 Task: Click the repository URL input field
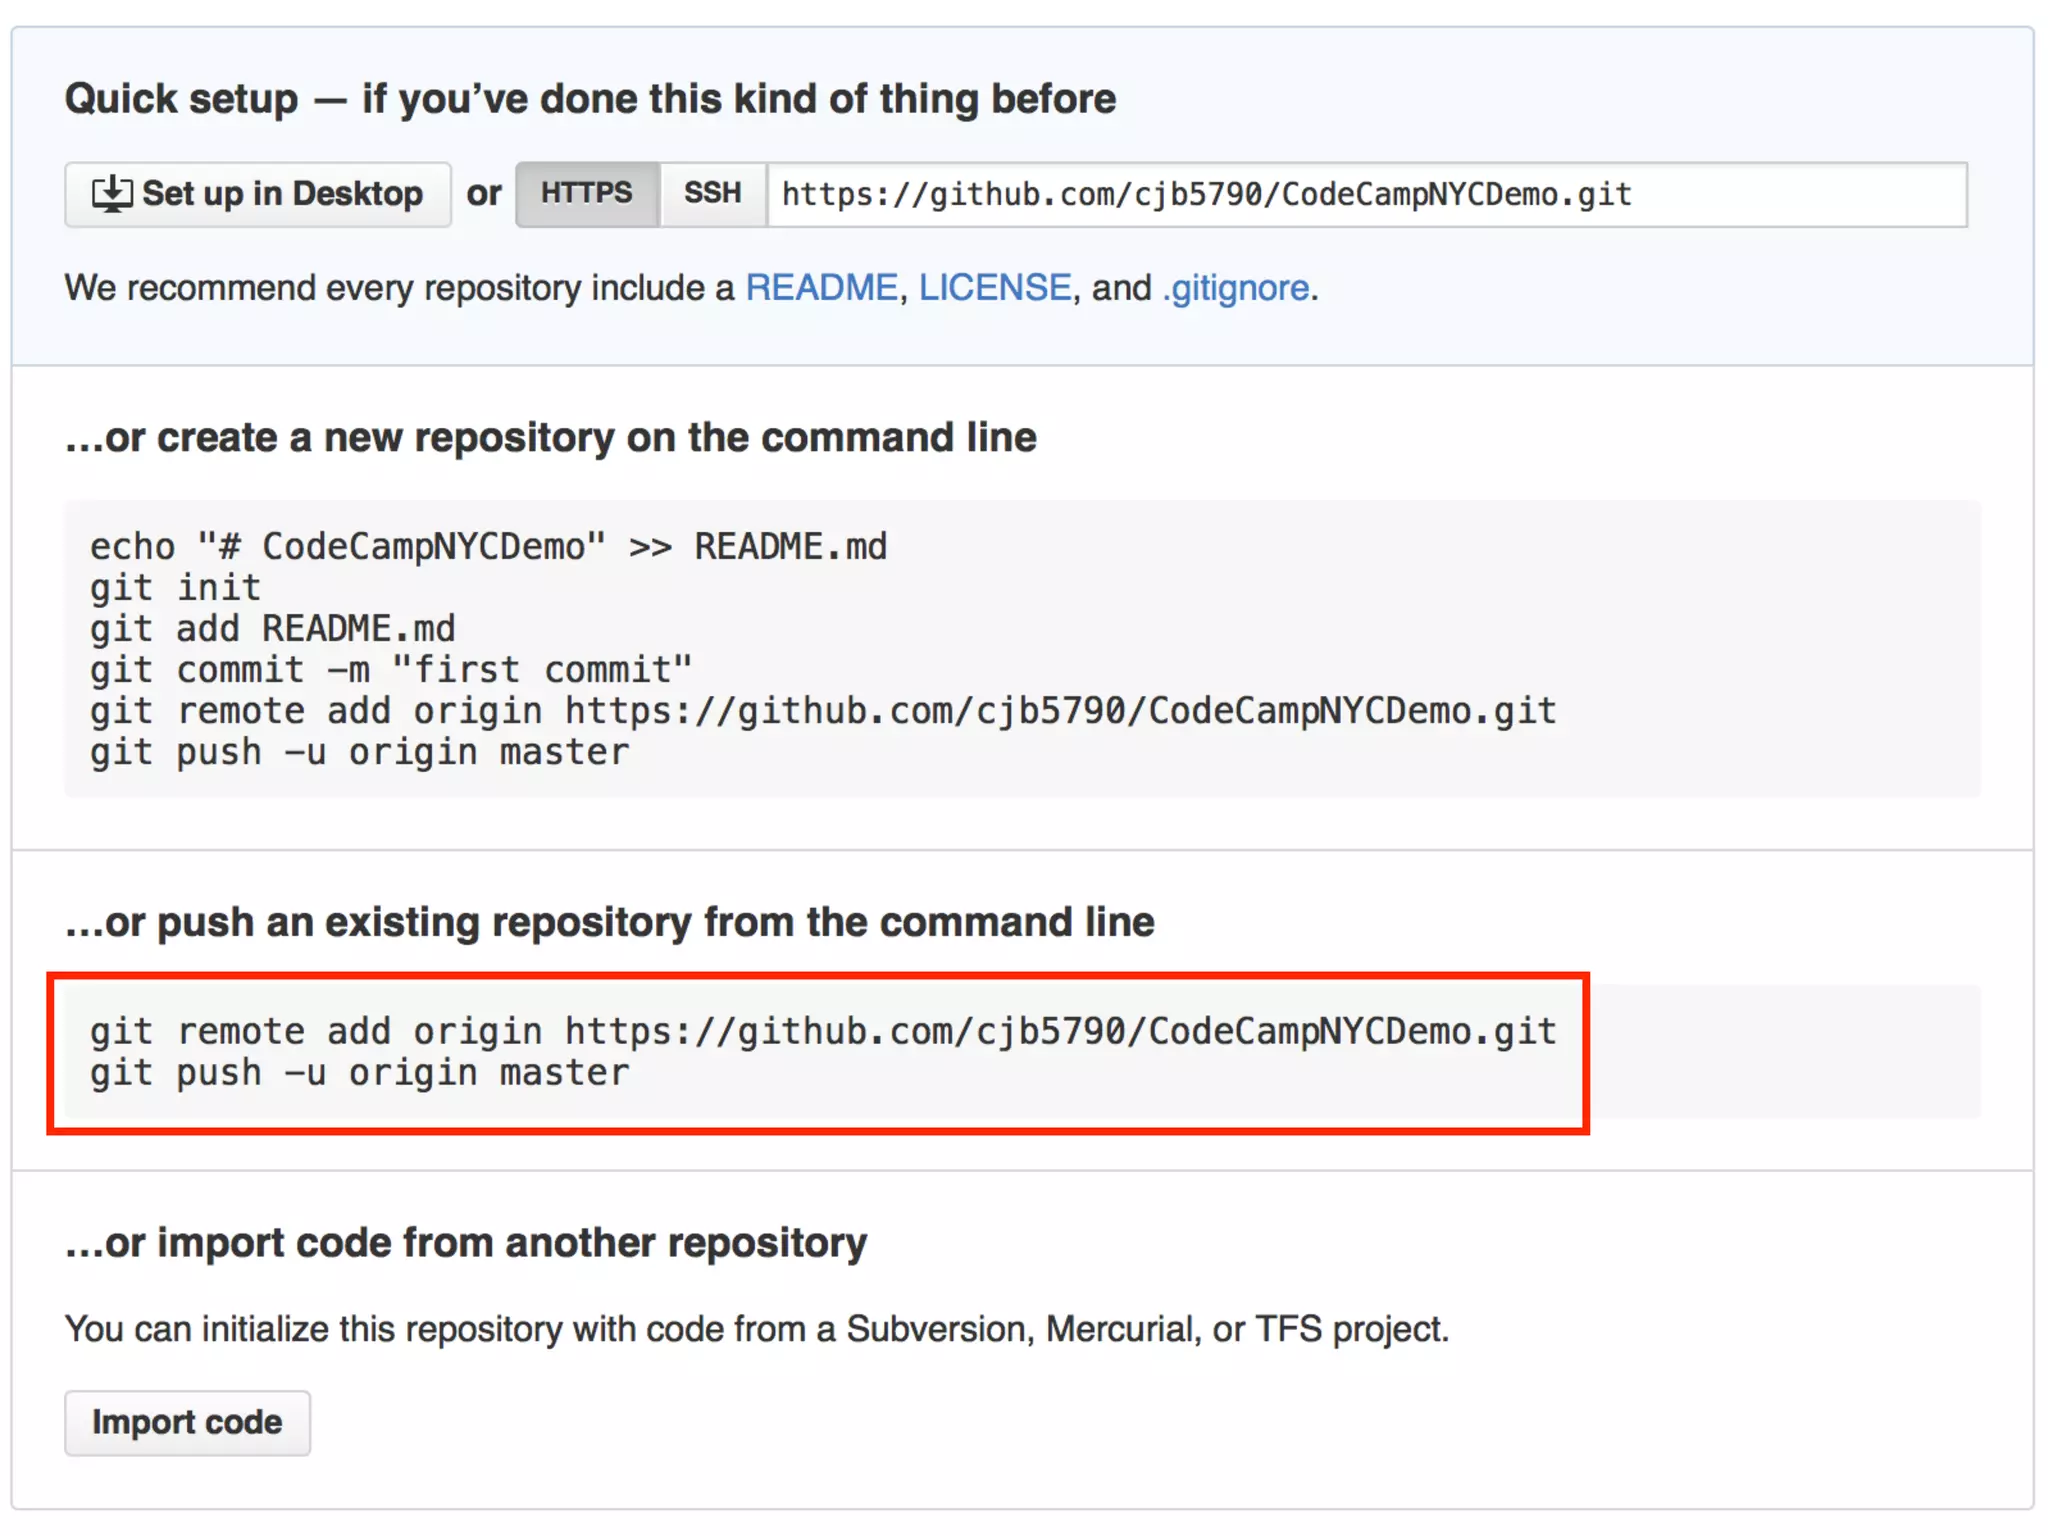click(x=1367, y=194)
